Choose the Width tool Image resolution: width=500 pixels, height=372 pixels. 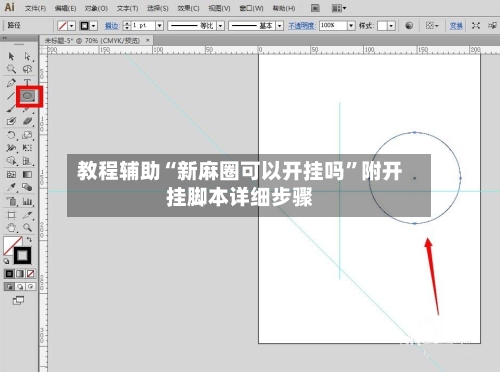(11, 148)
